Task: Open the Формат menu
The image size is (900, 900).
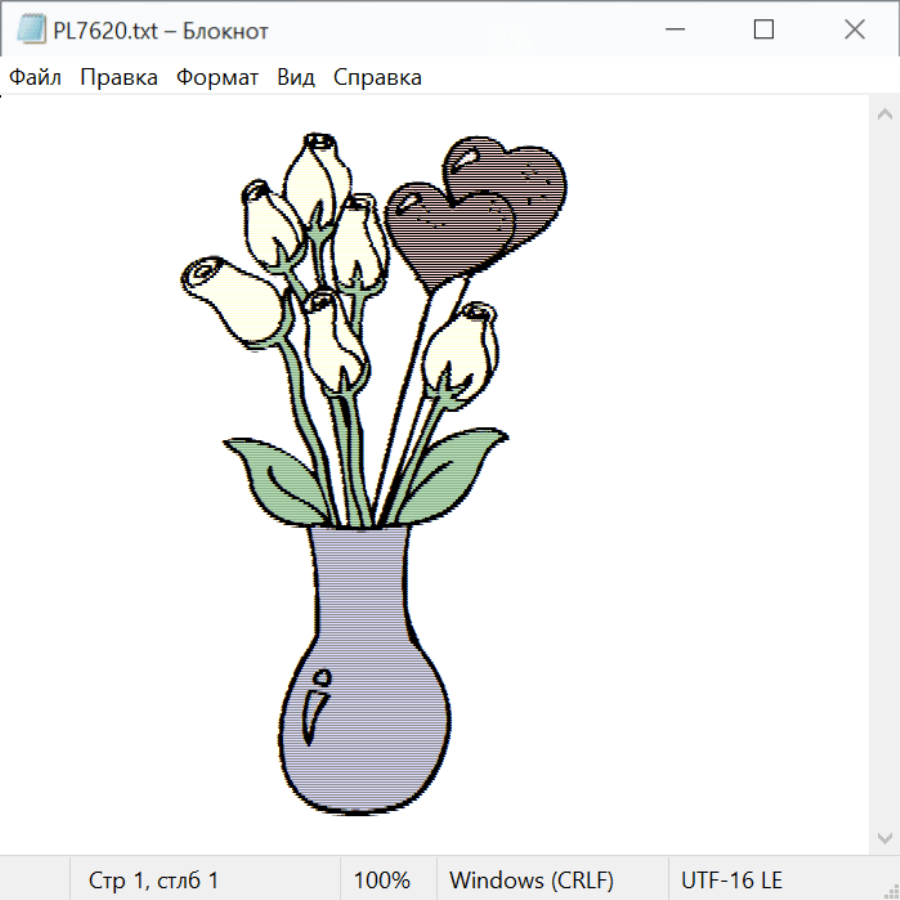Action: point(217,78)
